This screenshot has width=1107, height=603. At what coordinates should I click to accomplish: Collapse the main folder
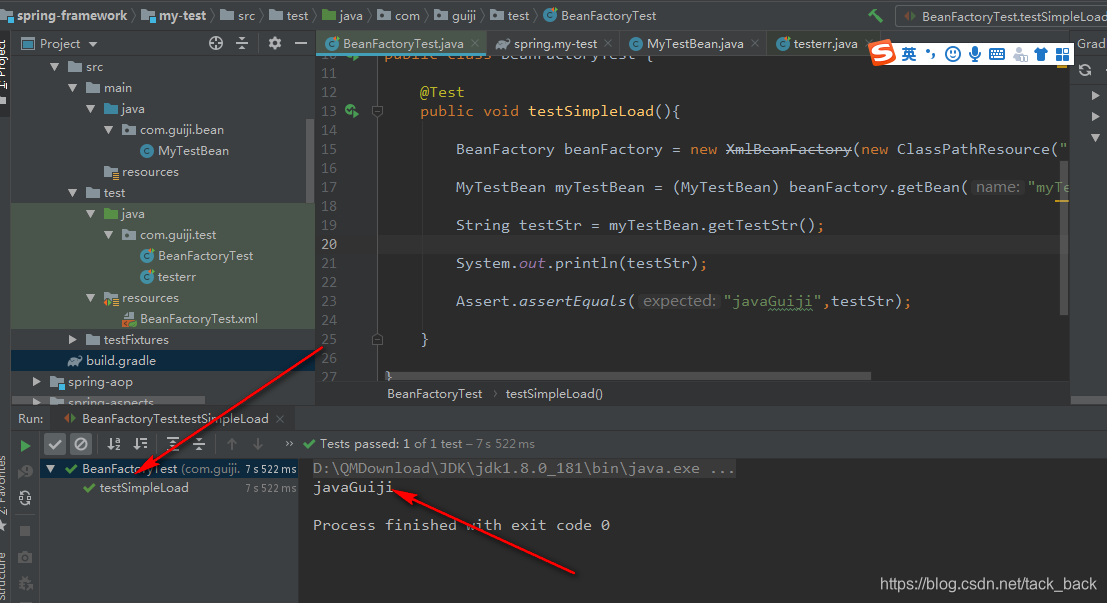point(73,88)
